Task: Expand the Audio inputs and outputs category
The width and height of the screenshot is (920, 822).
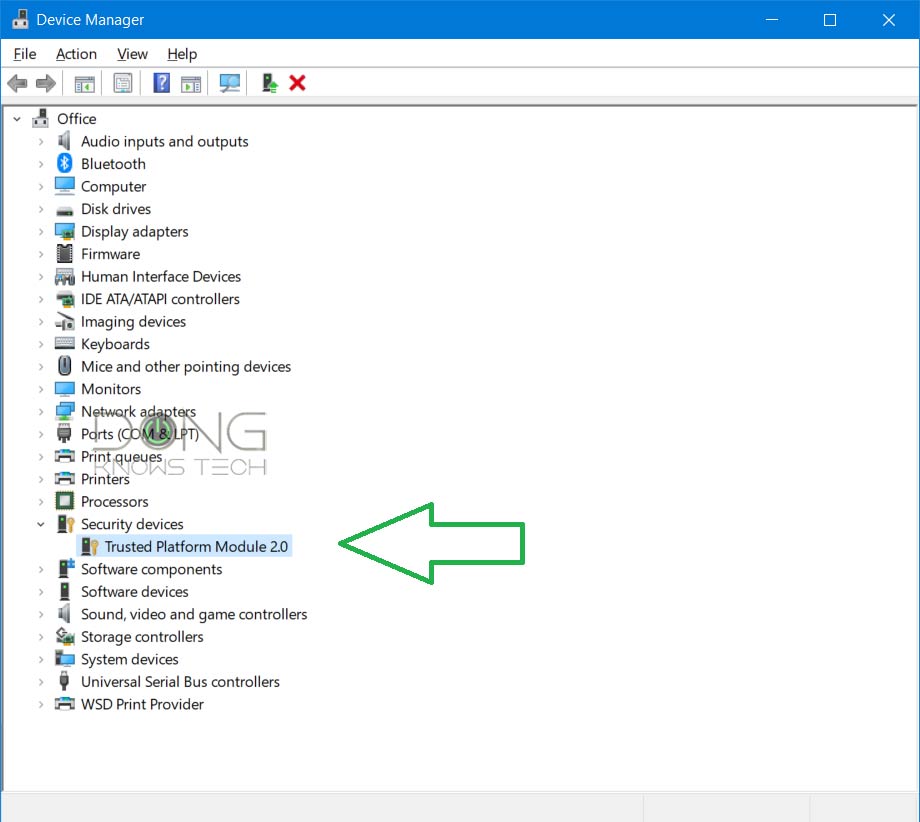Action: coord(40,141)
